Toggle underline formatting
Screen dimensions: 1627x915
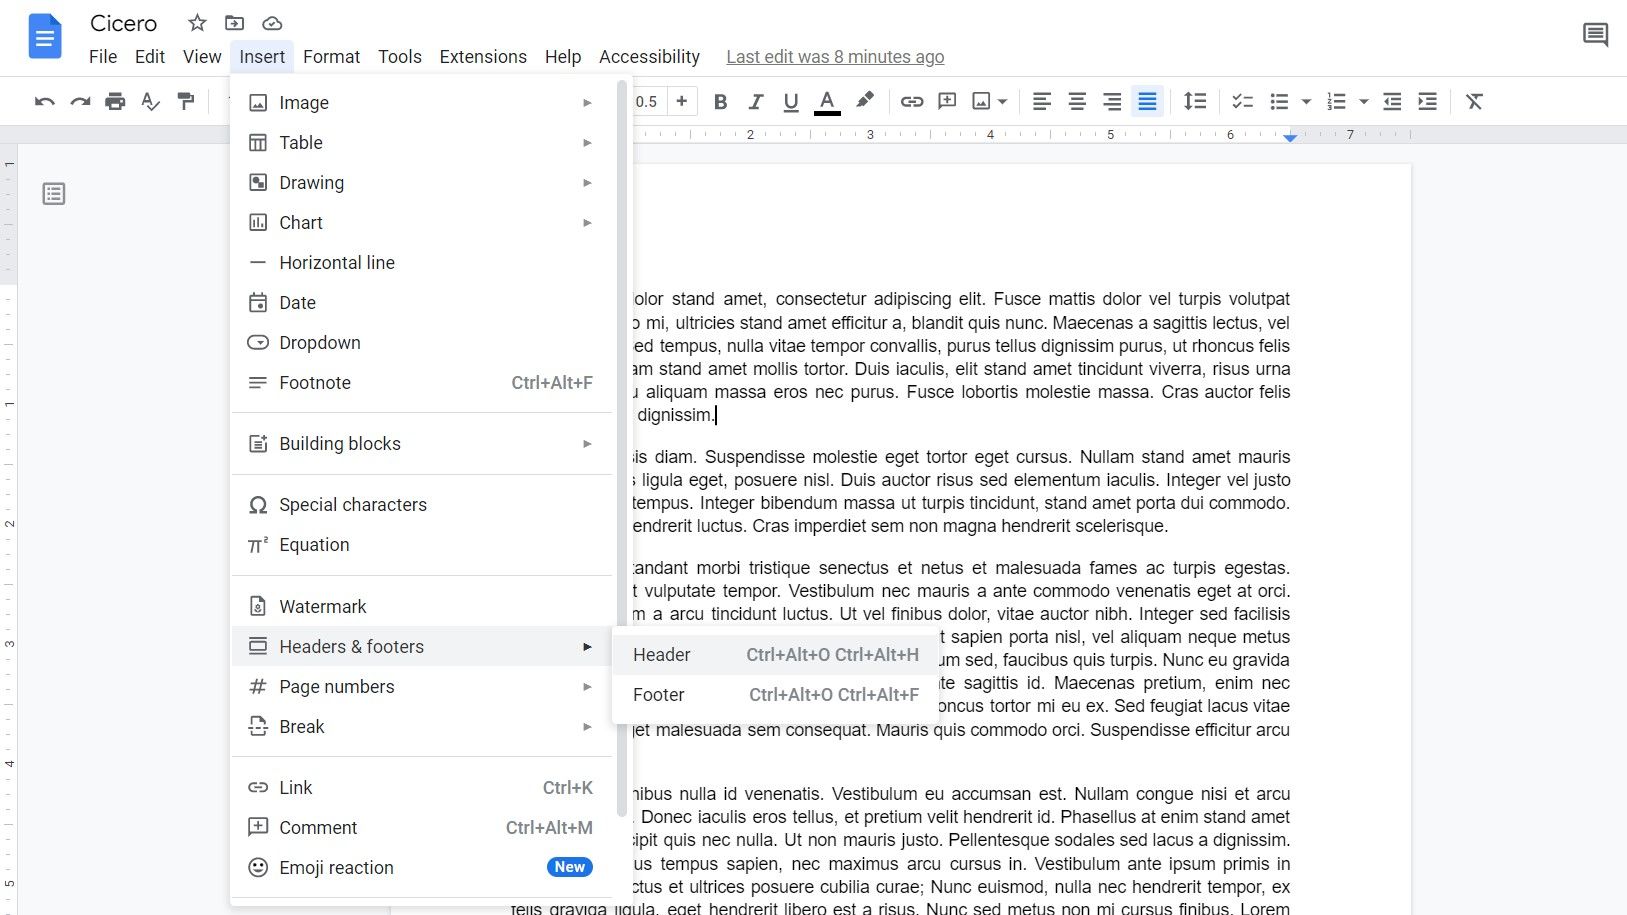(x=790, y=101)
